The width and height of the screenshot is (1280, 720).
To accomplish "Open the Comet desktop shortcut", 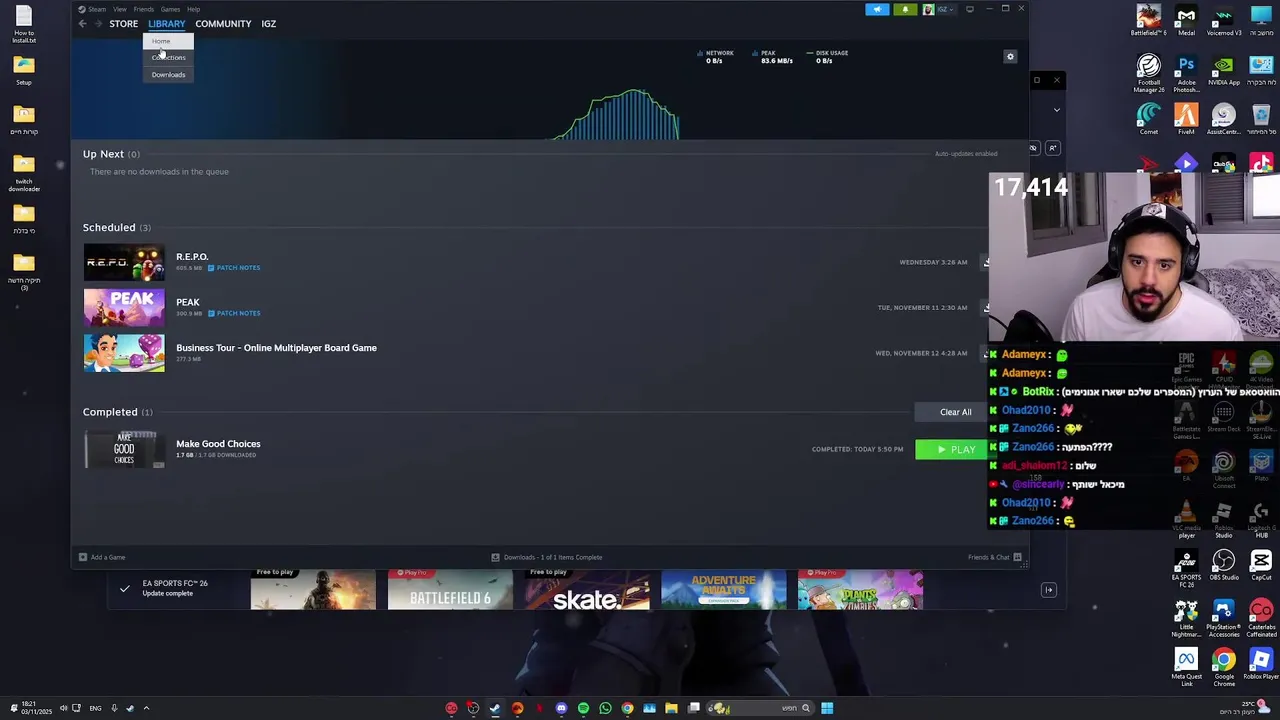I will 1148,119.
